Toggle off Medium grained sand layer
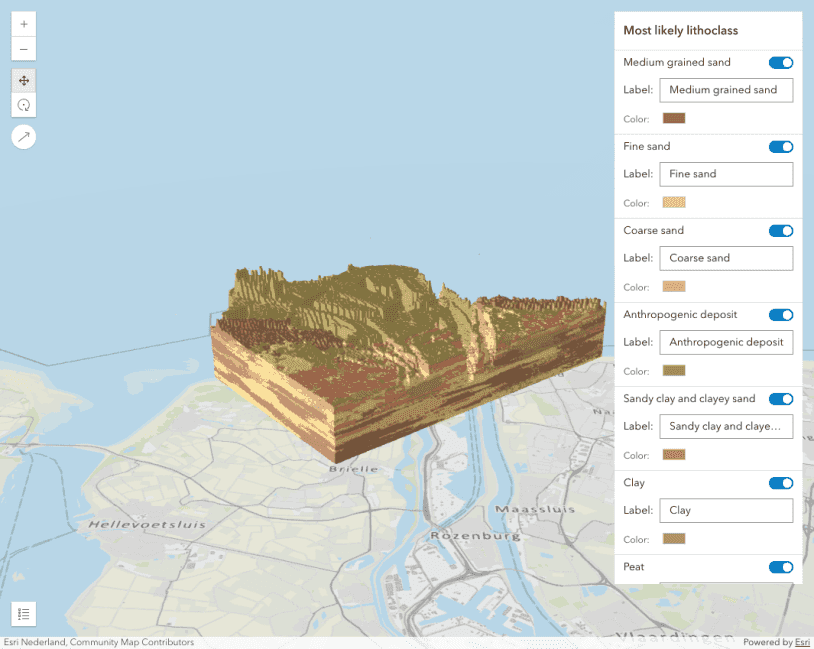814x649 pixels. pos(780,63)
